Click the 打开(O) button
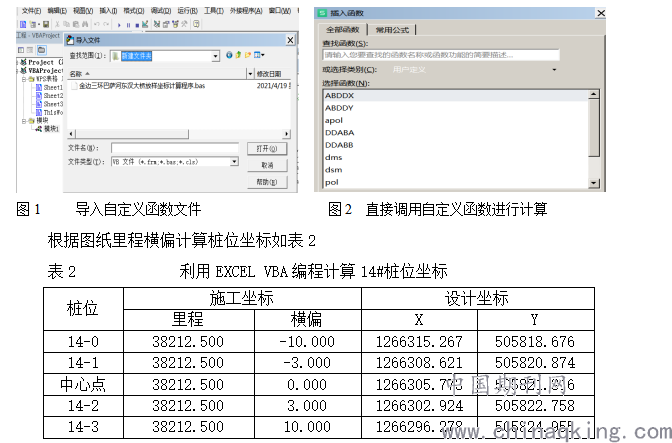672x443 pixels. pyautogui.click(x=267, y=149)
